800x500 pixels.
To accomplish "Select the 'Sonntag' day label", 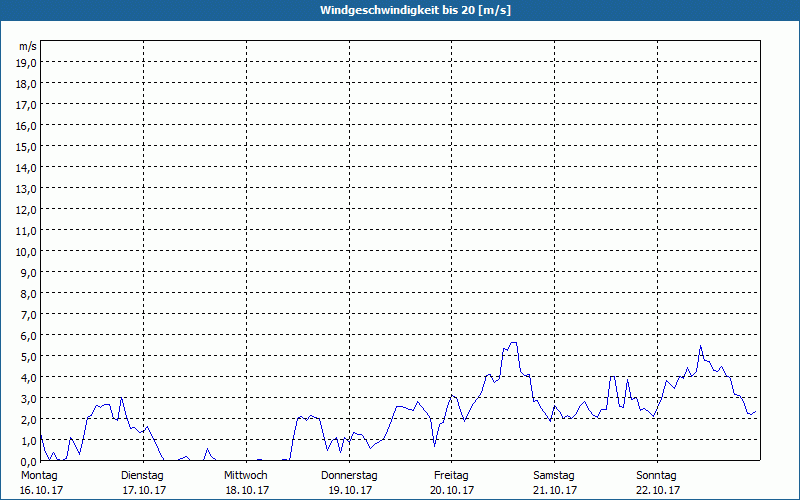I will tap(657, 476).
